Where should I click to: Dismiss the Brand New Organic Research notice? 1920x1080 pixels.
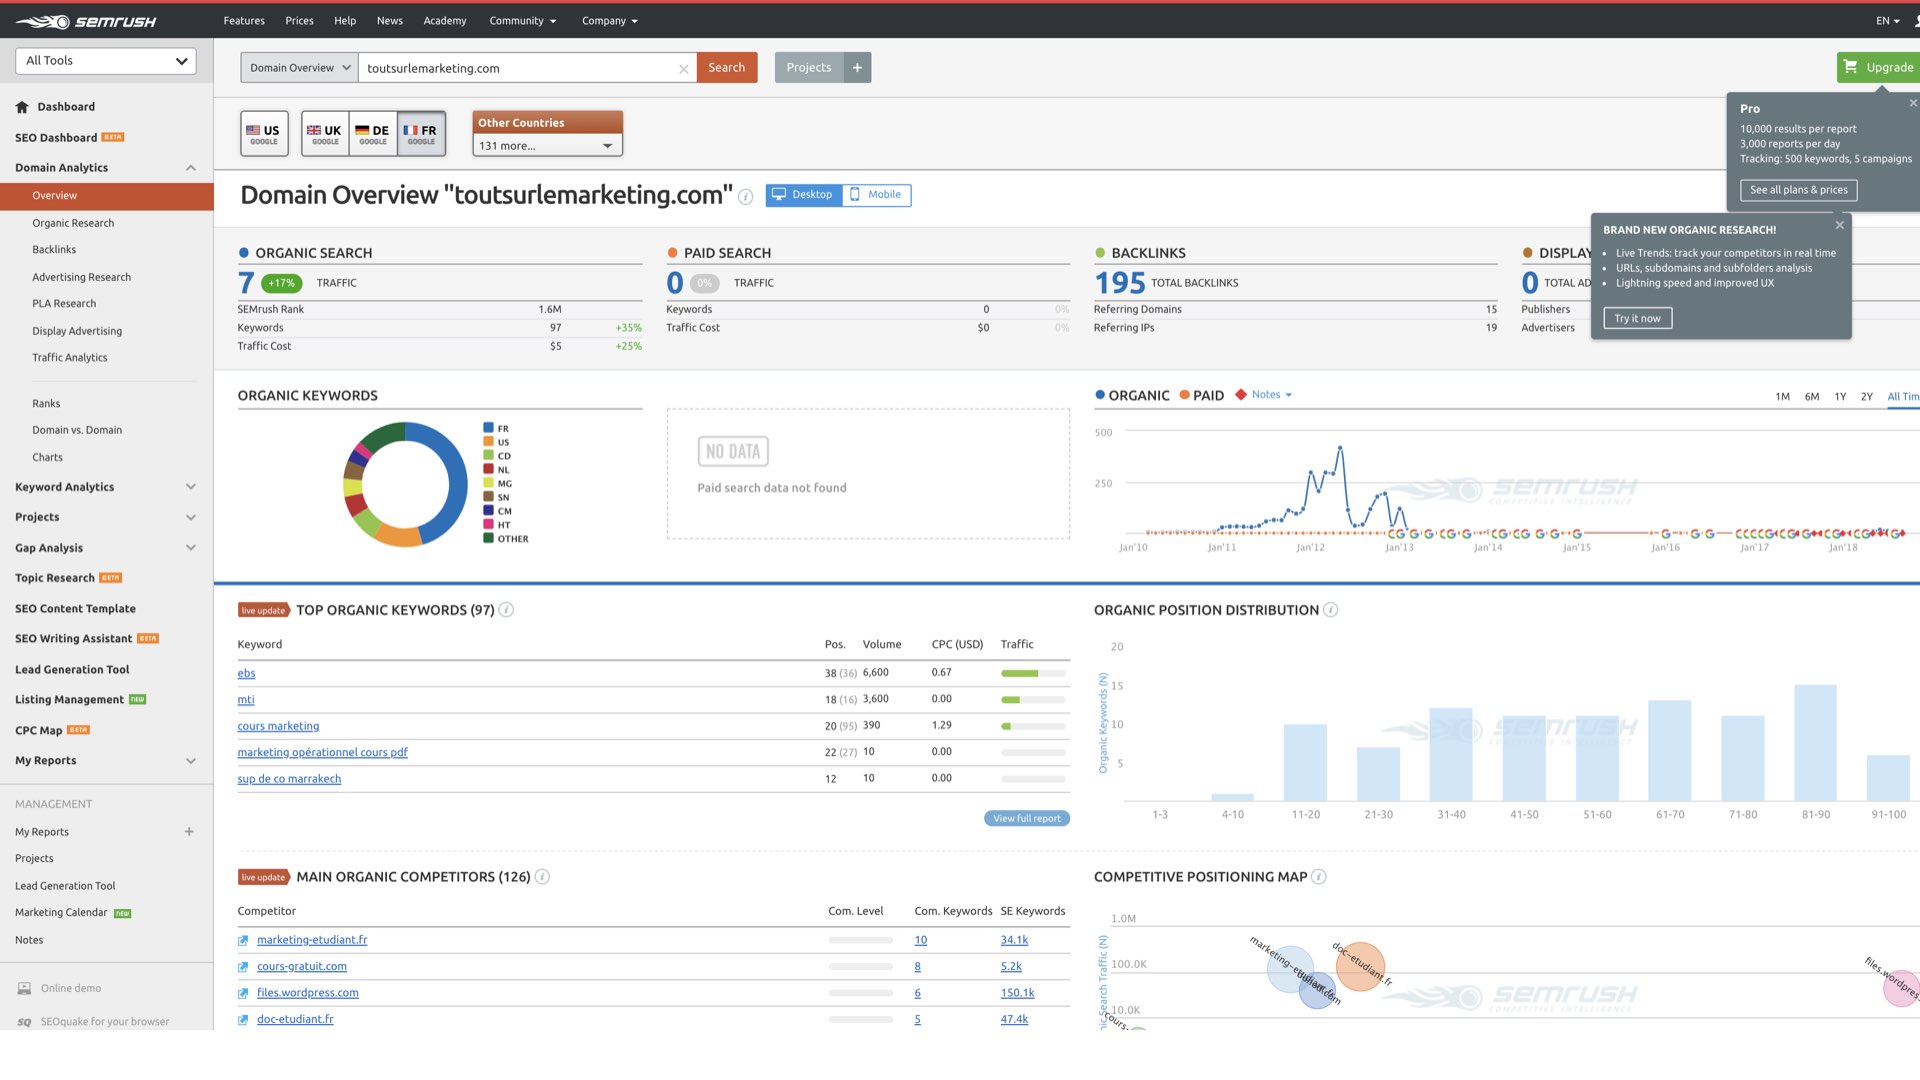tap(1839, 225)
